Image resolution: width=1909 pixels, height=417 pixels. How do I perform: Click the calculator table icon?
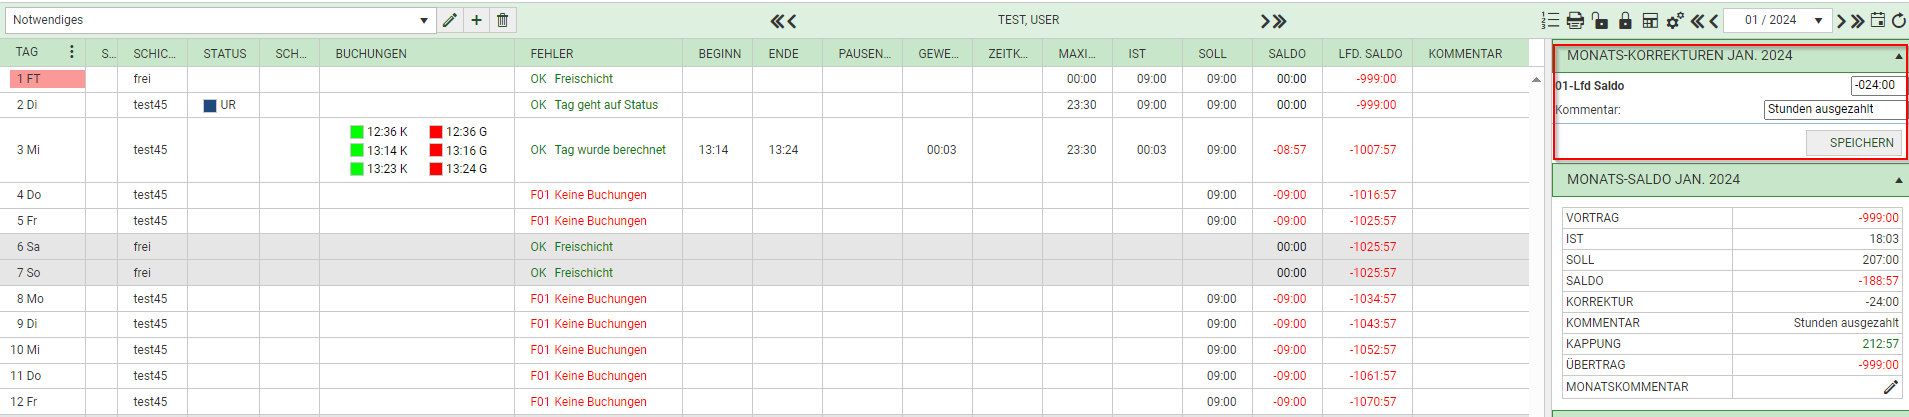(x=1650, y=20)
